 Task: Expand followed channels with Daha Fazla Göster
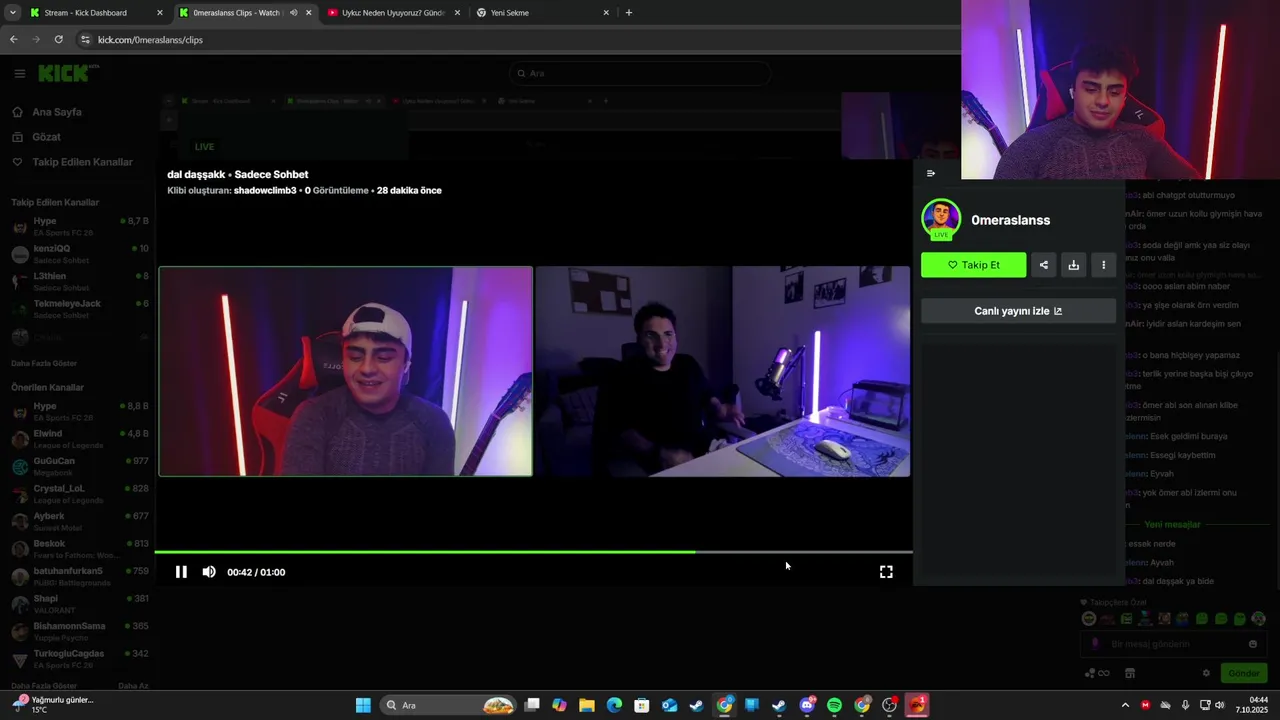tap(44, 363)
